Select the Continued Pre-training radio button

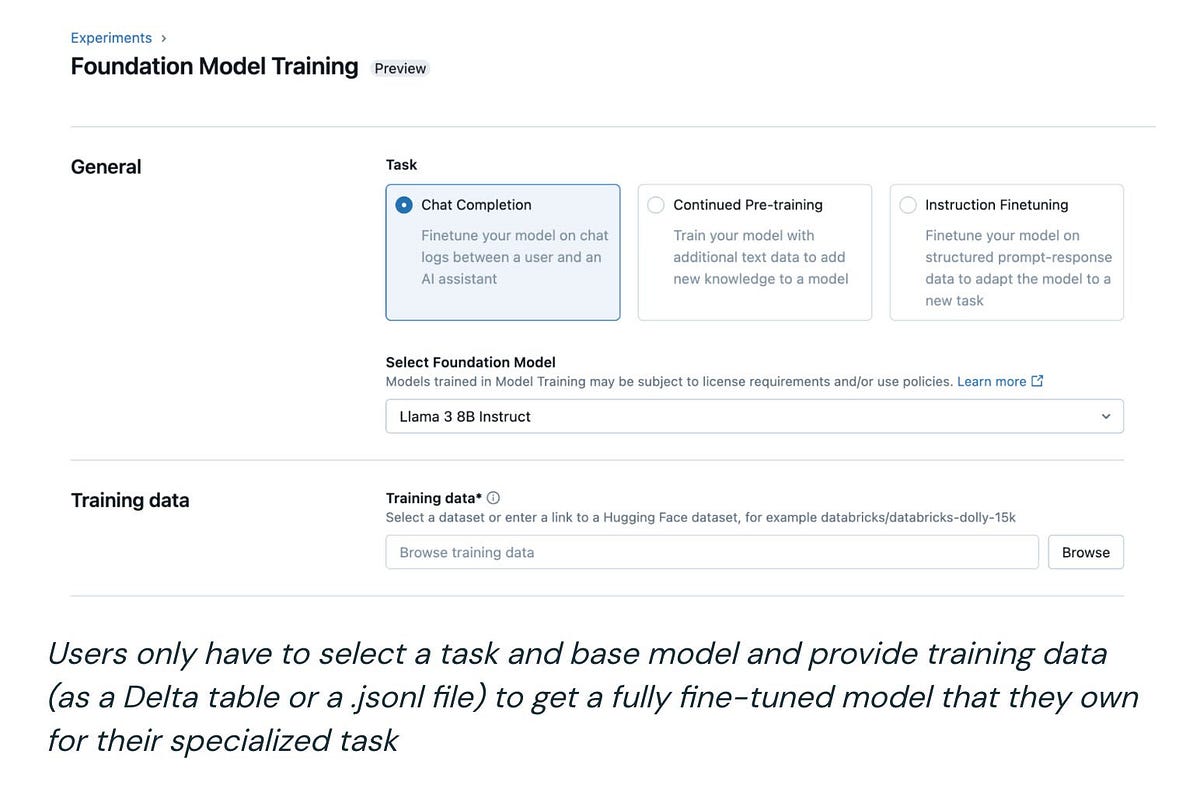coord(656,205)
